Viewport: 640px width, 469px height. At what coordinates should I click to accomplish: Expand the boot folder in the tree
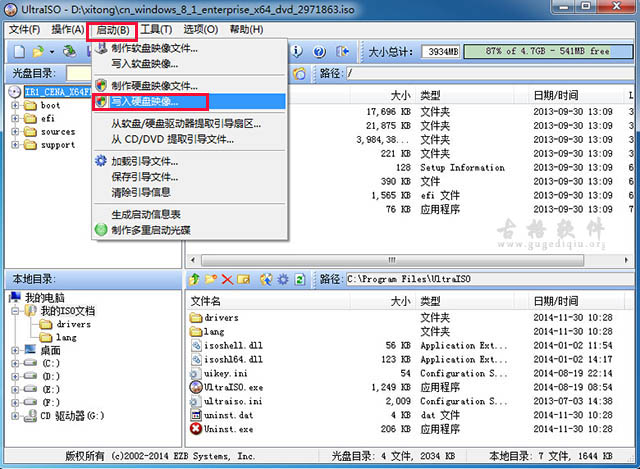coord(15,105)
